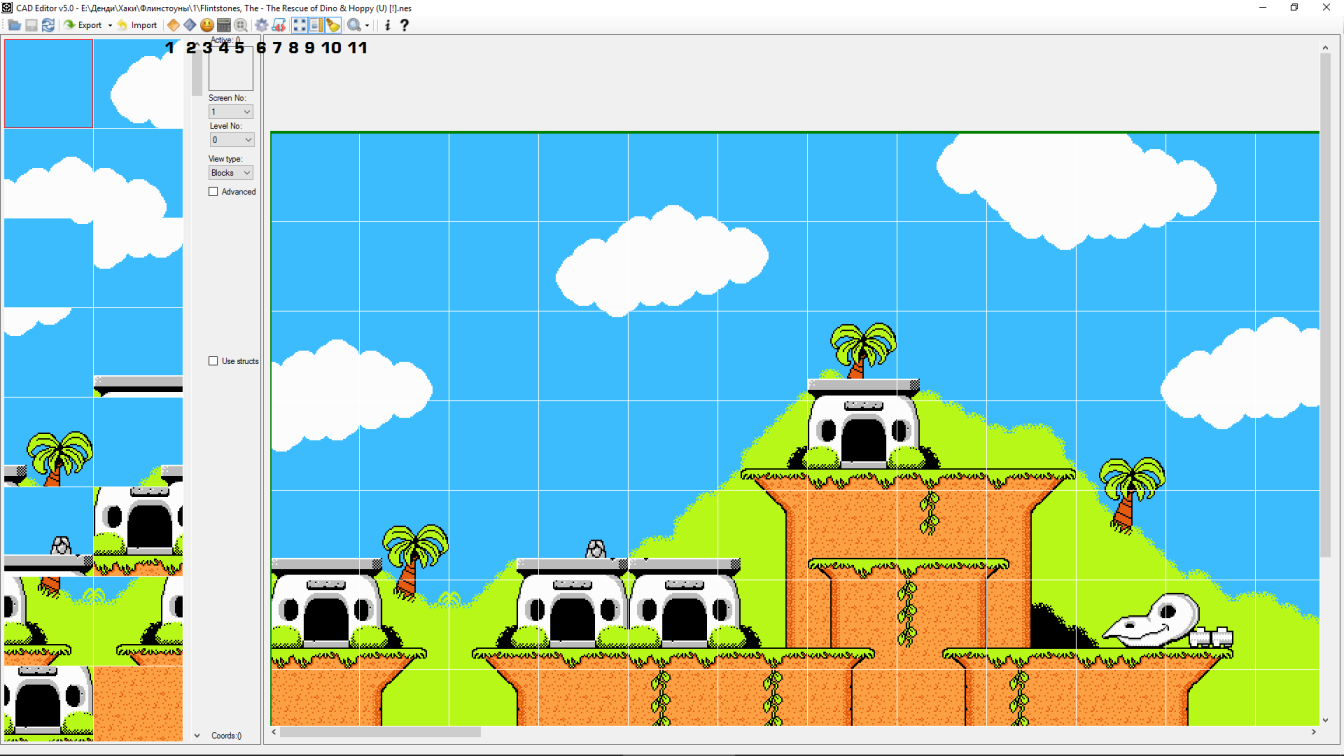Open the Level No dropdown

[231, 140]
